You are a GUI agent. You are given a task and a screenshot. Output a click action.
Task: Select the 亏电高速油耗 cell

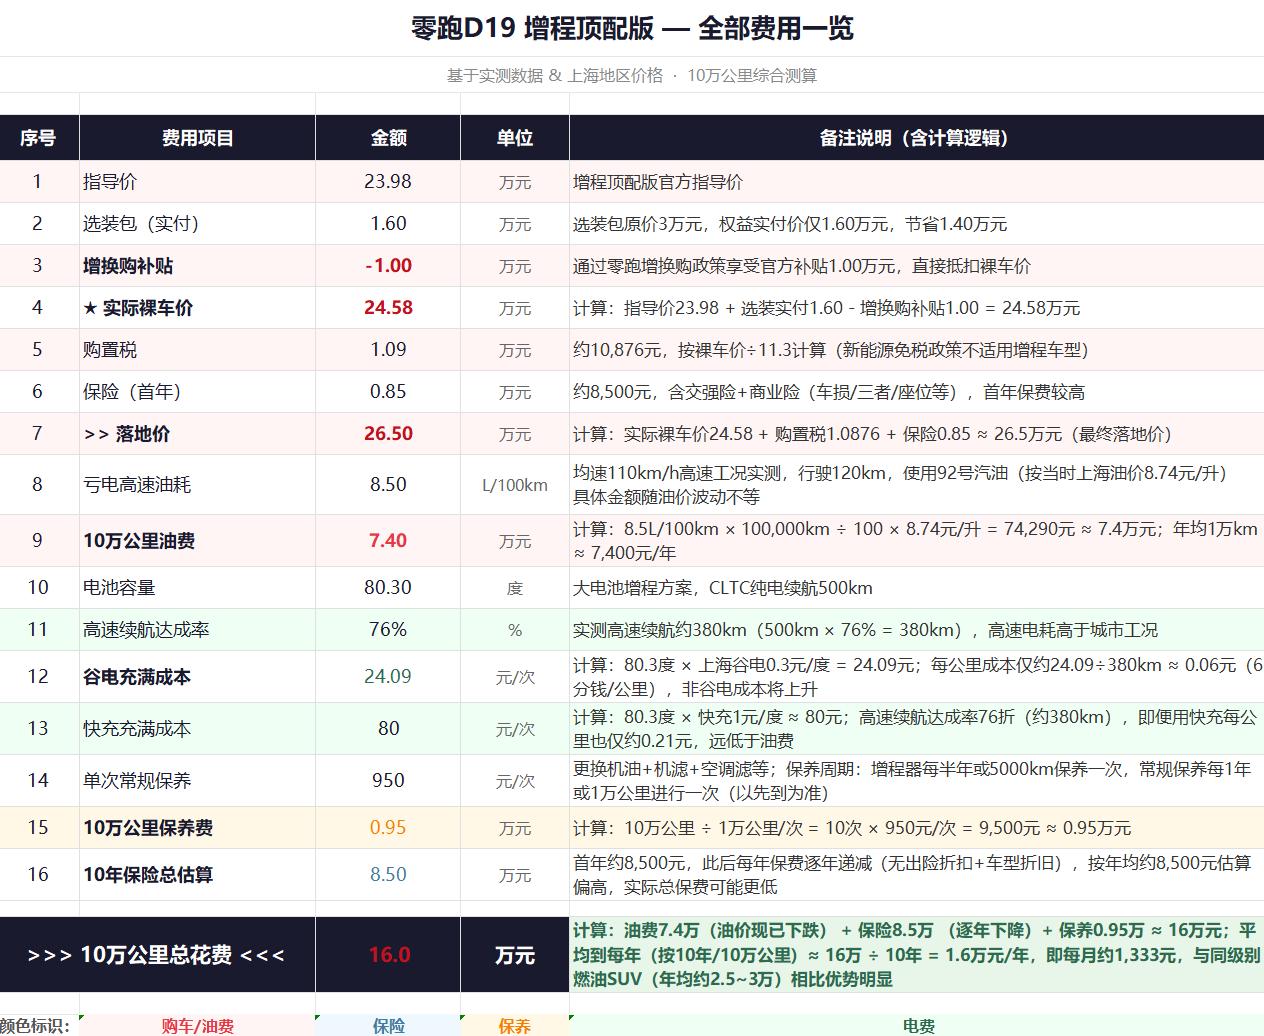pyautogui.click(x=197, y=485)
